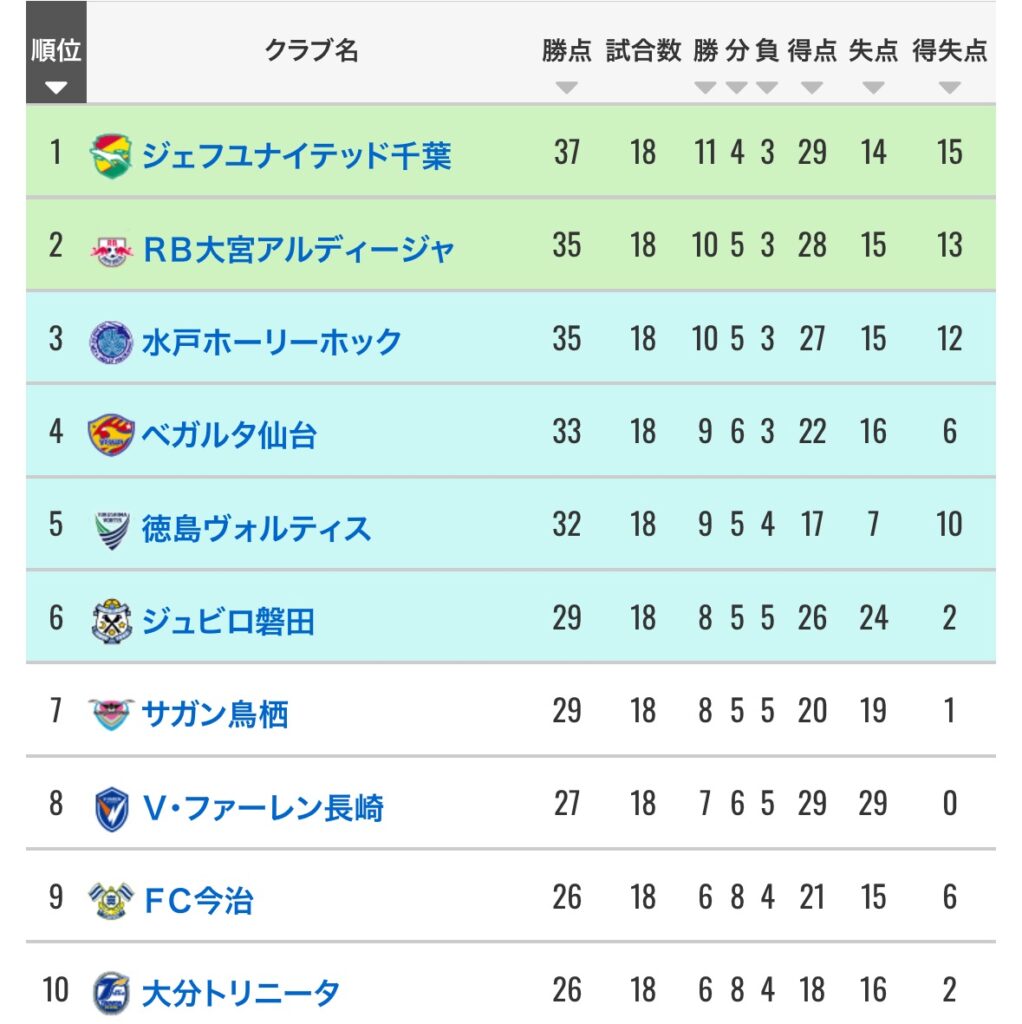Click the JEF United Chiba club crest
Viewport: 1022px width, 1024px height.
tap(111, 155)
